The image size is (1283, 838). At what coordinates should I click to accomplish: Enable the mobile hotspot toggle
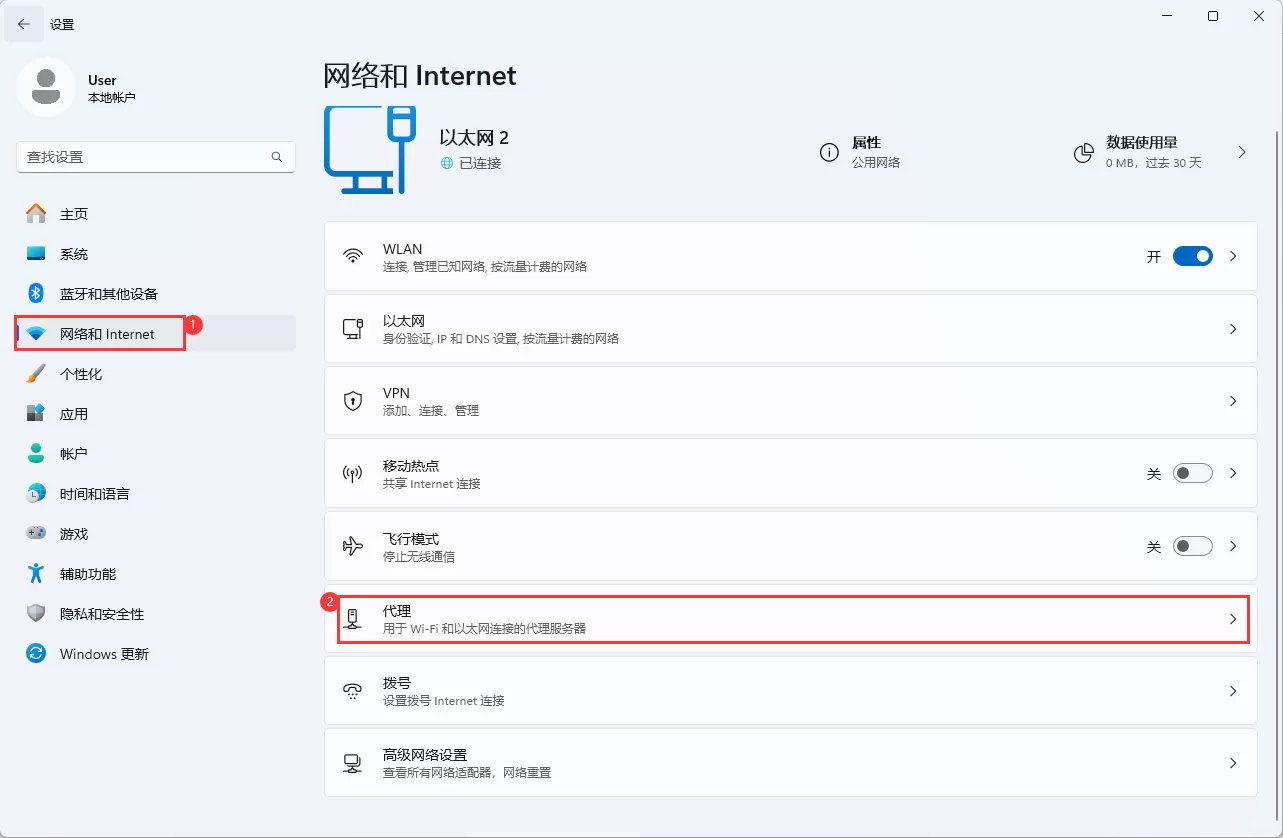1192,473
